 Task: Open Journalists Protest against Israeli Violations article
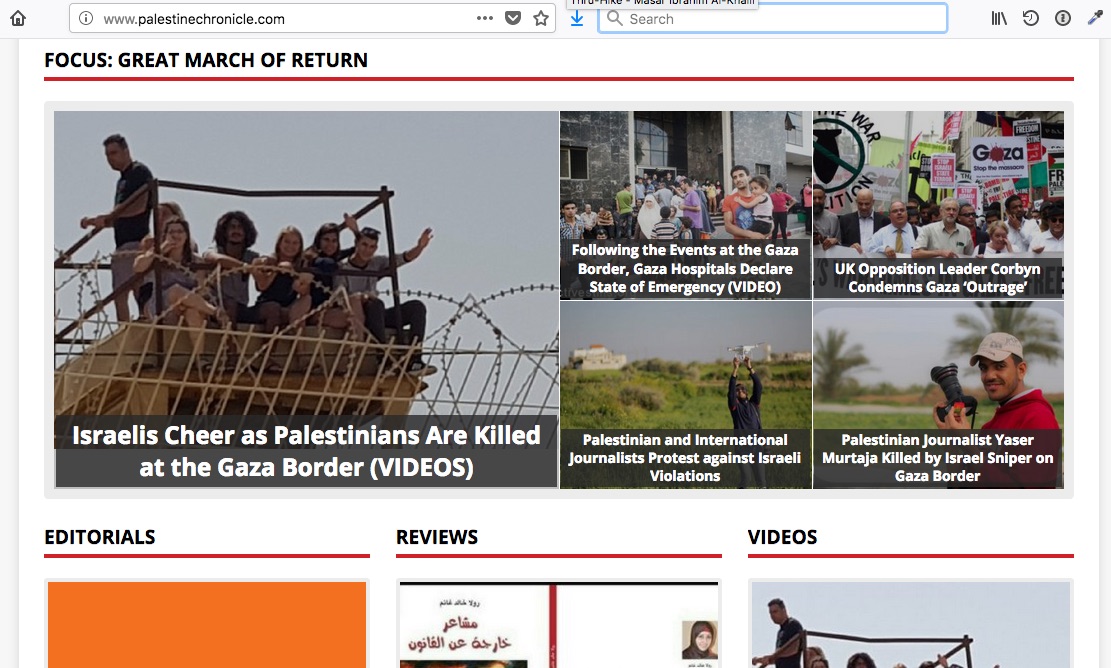point(685,458)
